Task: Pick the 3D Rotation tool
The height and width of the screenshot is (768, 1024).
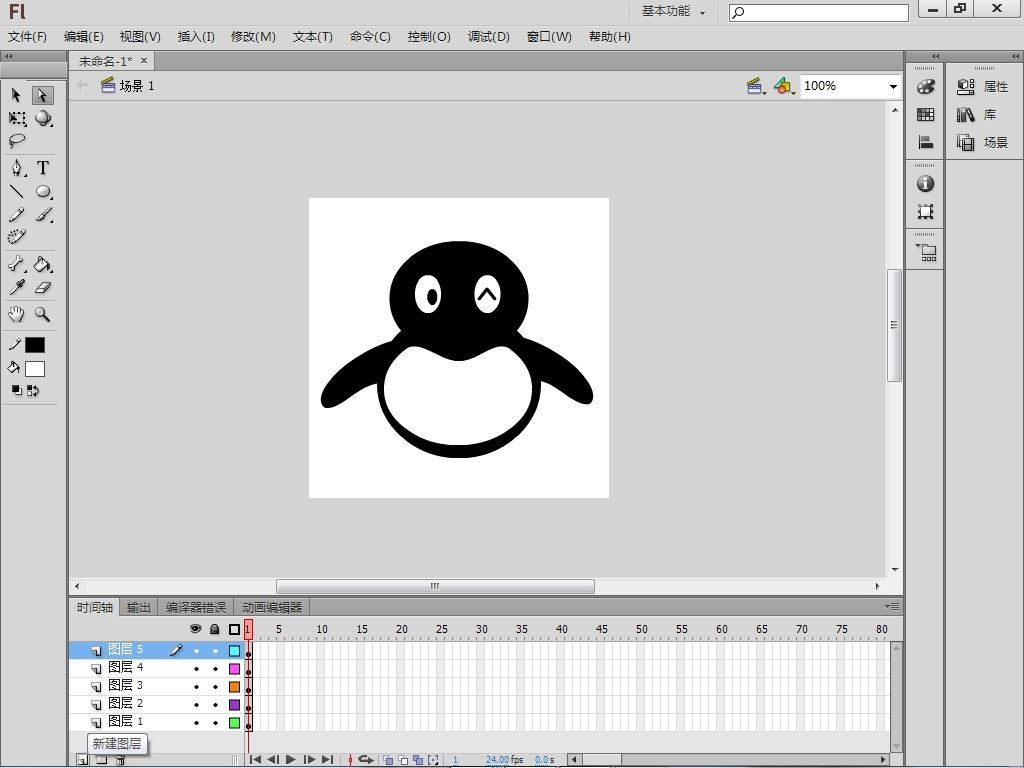Action: [43, 118]
